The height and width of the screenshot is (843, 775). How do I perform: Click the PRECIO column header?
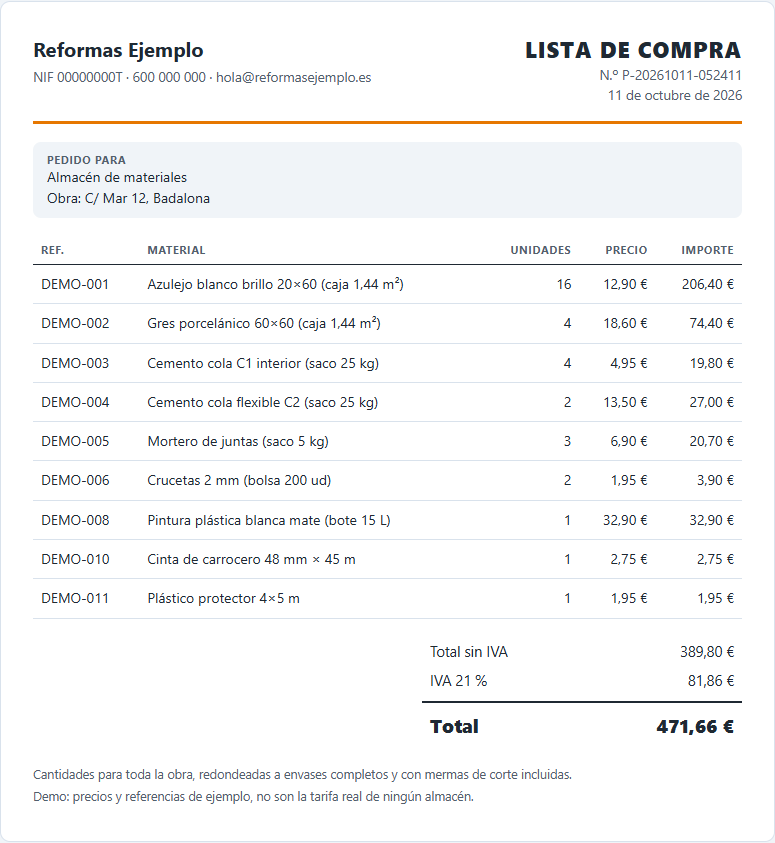(626, 250)
